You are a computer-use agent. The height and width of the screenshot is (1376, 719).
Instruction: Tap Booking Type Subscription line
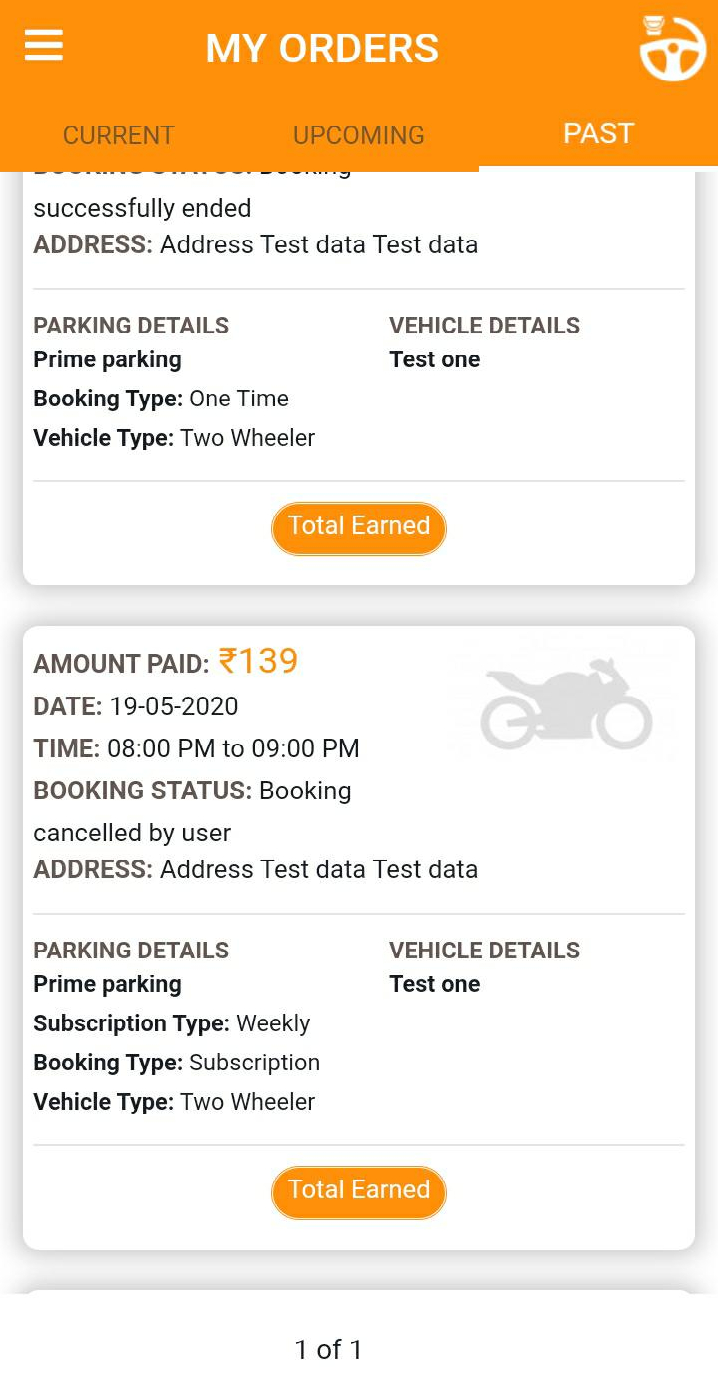[x=176, y=1062]
